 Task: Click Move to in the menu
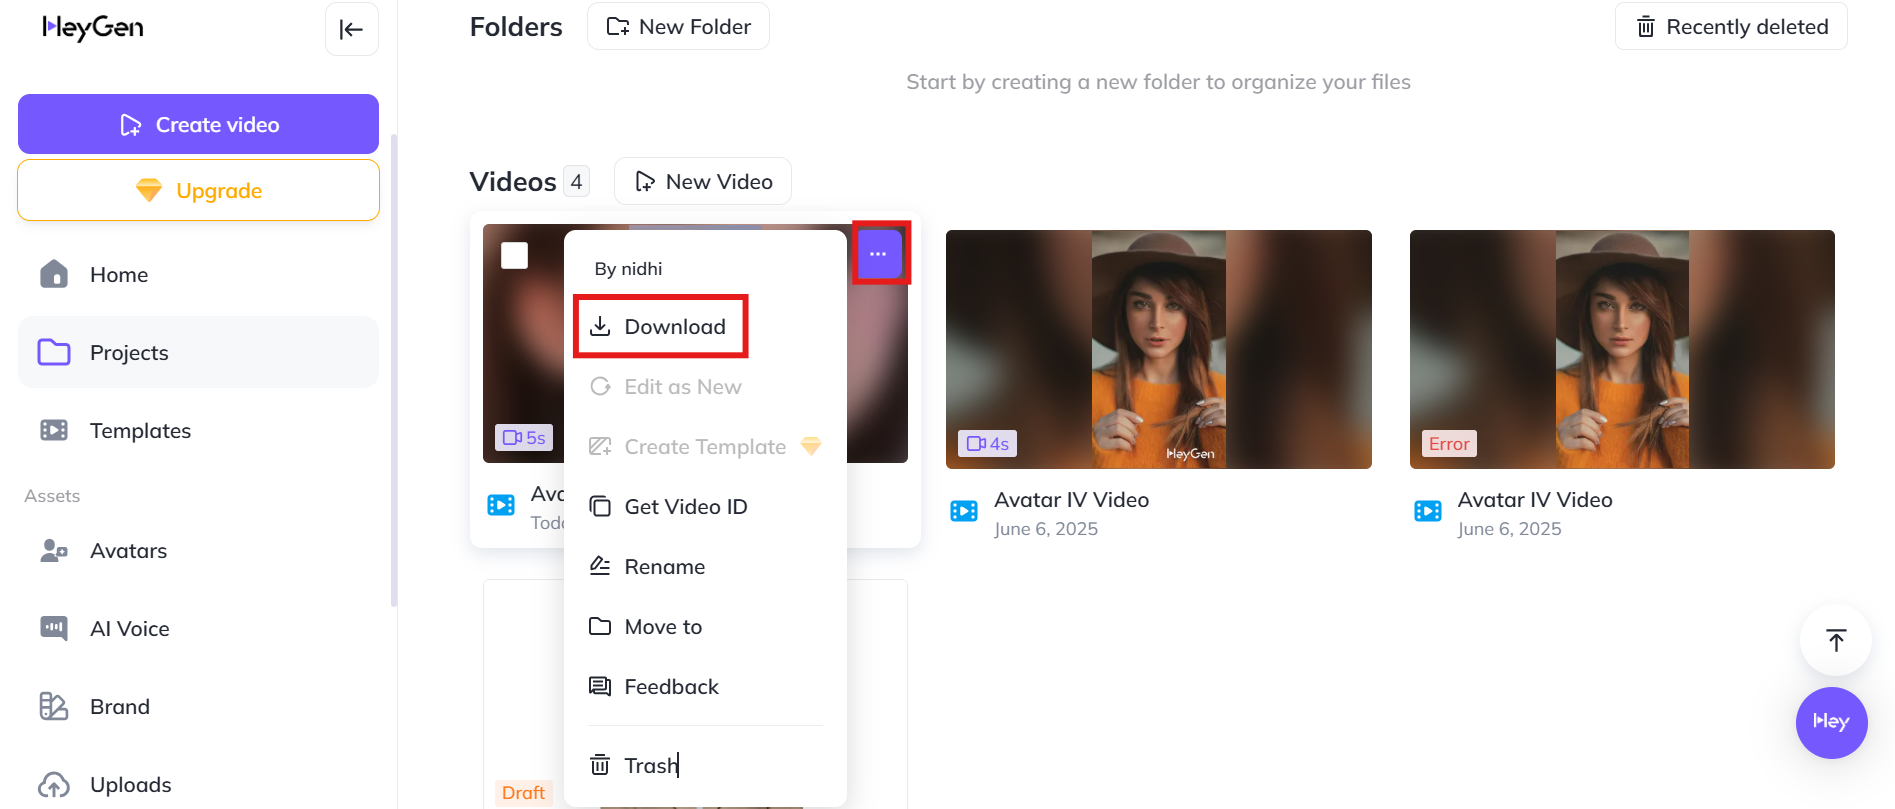point(663,627)
